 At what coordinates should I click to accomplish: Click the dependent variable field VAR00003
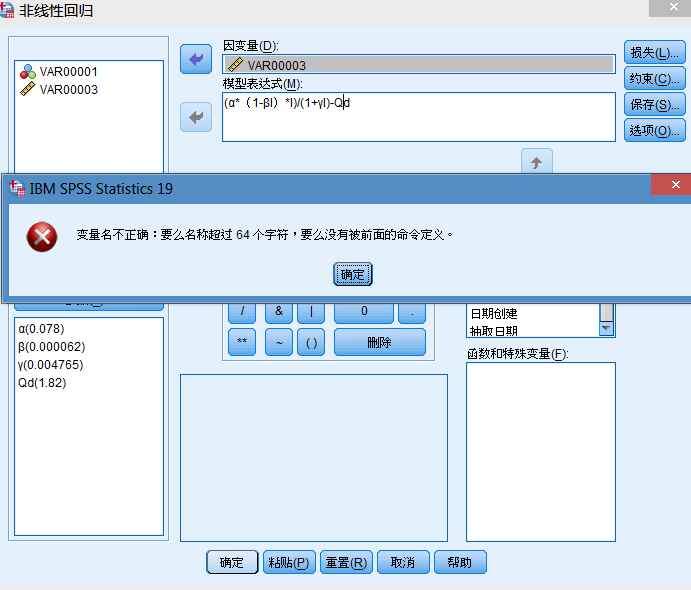point(419,64)
